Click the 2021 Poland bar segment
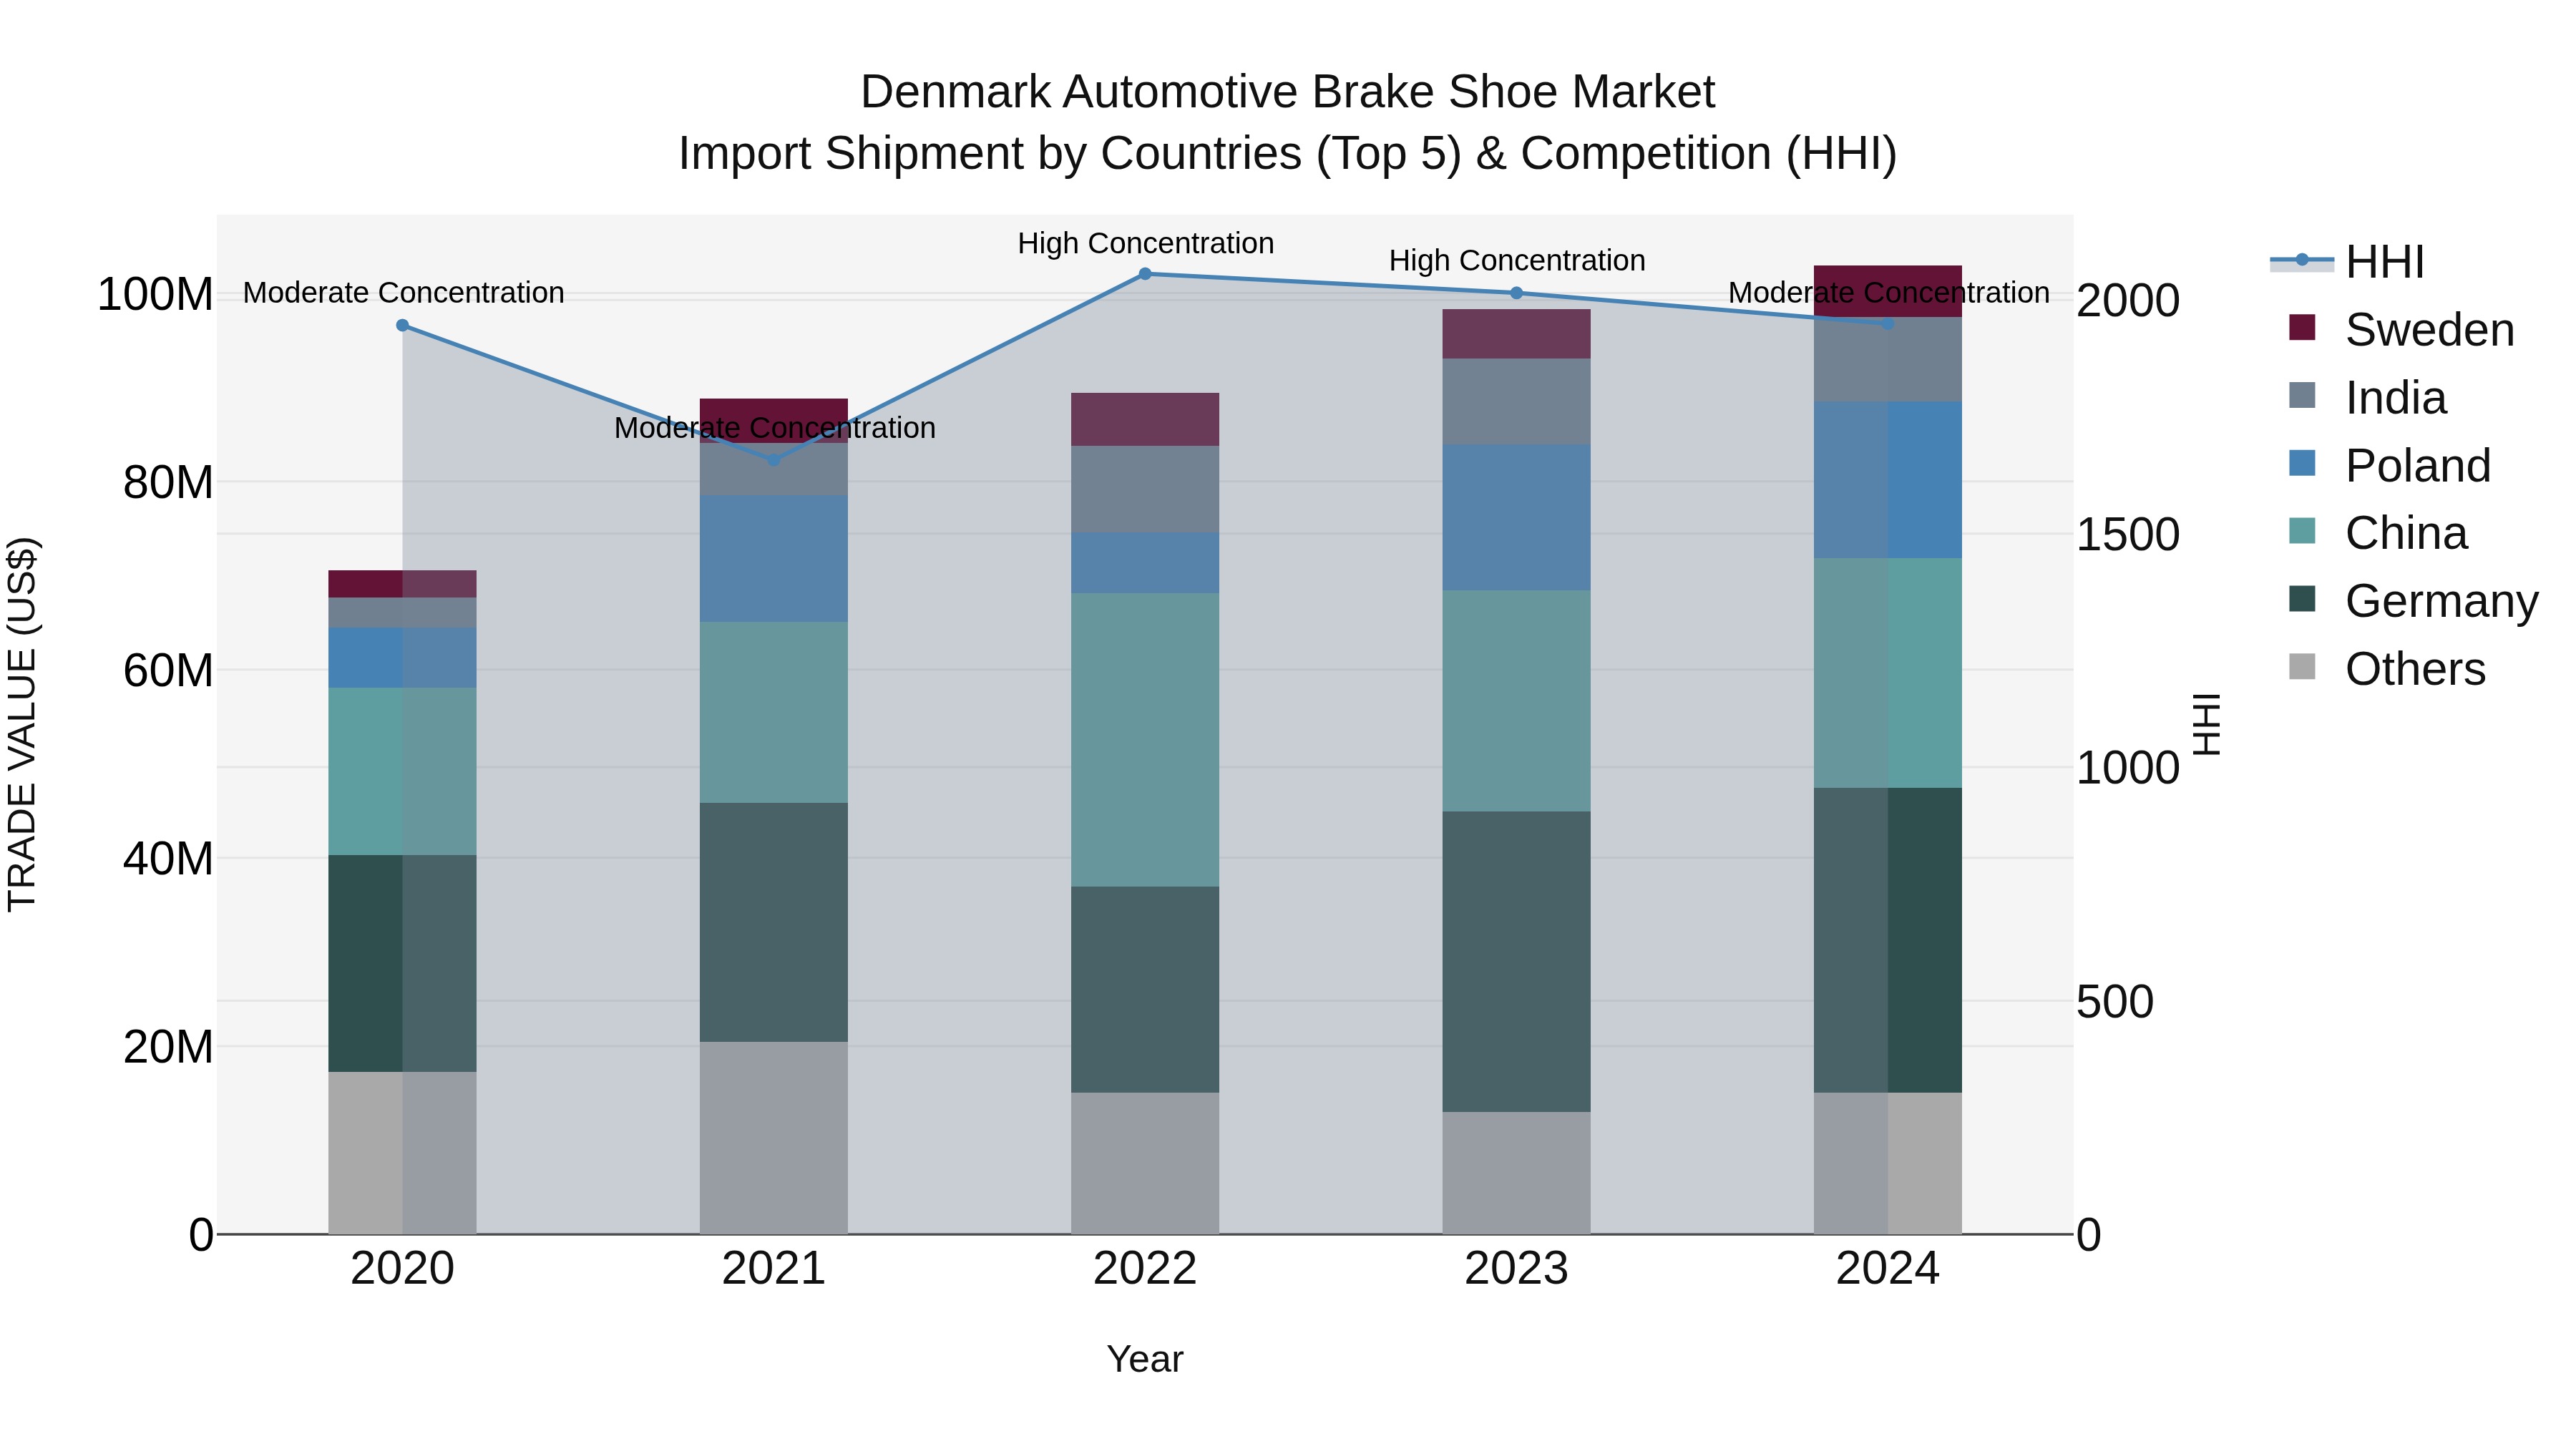2576x1449 pixels. tap(773, 558)
